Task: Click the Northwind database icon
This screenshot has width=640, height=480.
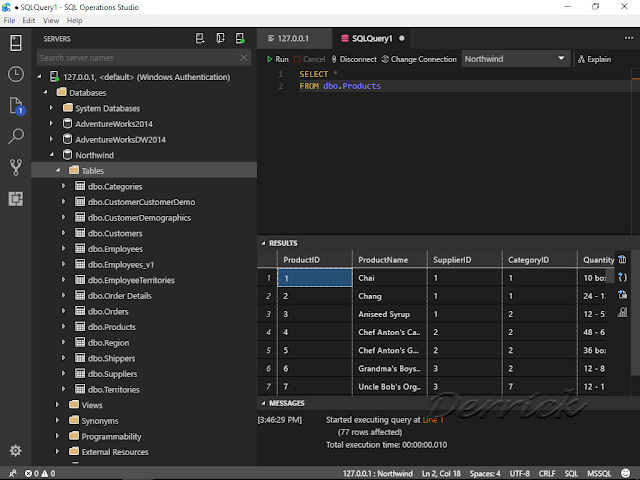Action: click(x=67, y=155)
